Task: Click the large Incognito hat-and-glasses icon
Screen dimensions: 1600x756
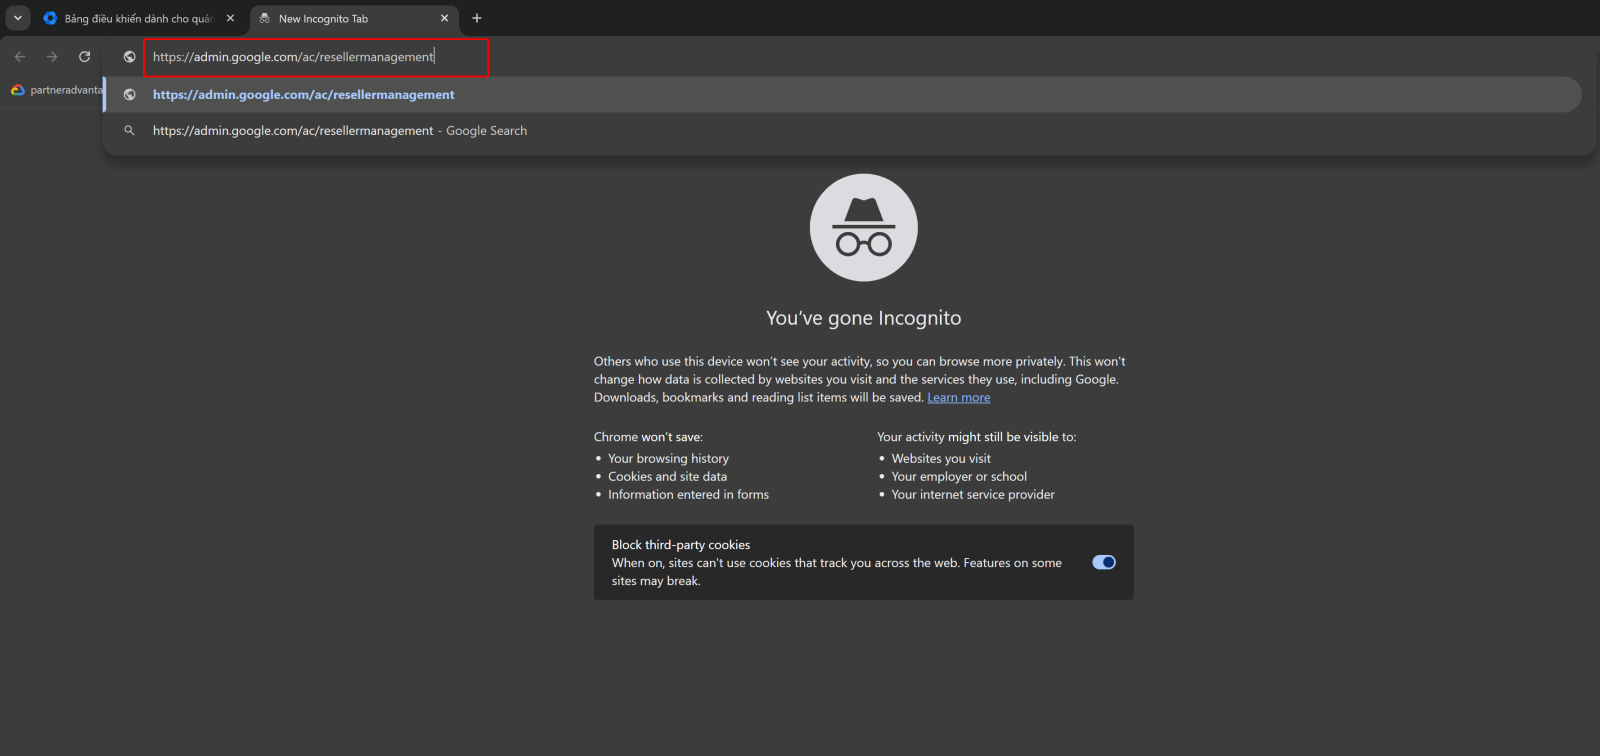Action: click(x=863, y=228)
